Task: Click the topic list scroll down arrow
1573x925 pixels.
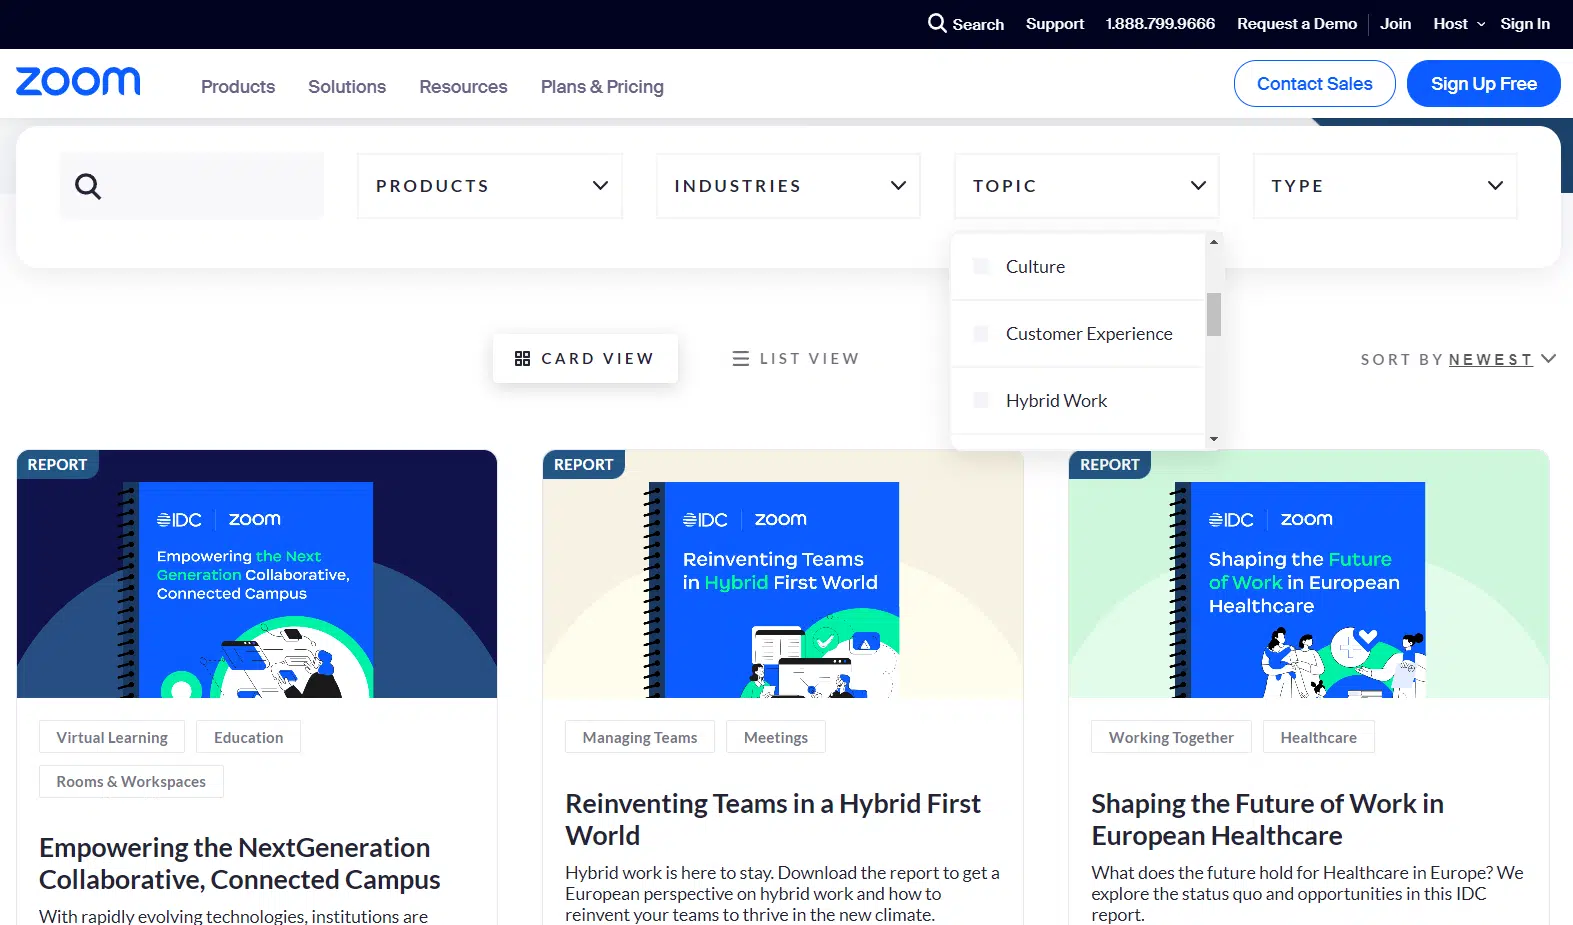Action: [x=1214, y=439]
